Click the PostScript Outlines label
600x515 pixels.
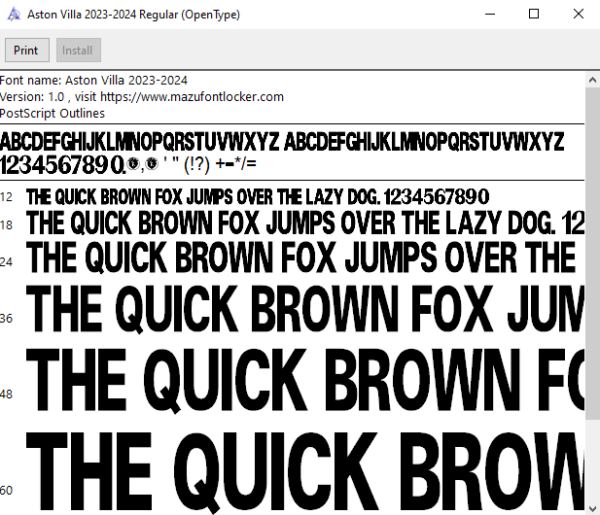tap(52, 113)
